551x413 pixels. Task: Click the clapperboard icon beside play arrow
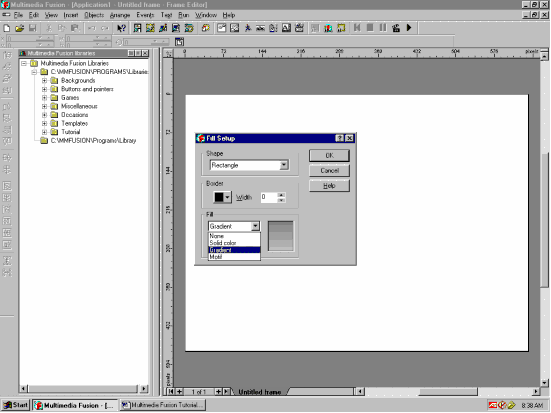click(396, 28)
